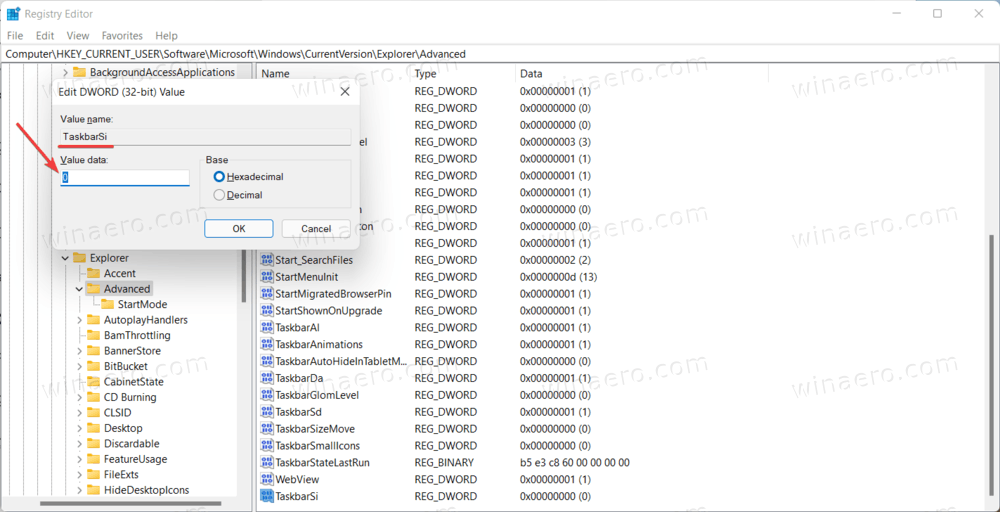Cancel the Edit DWORD dialog
Viewport: 1000px width, 512px height.
click(x=316, y=229)
